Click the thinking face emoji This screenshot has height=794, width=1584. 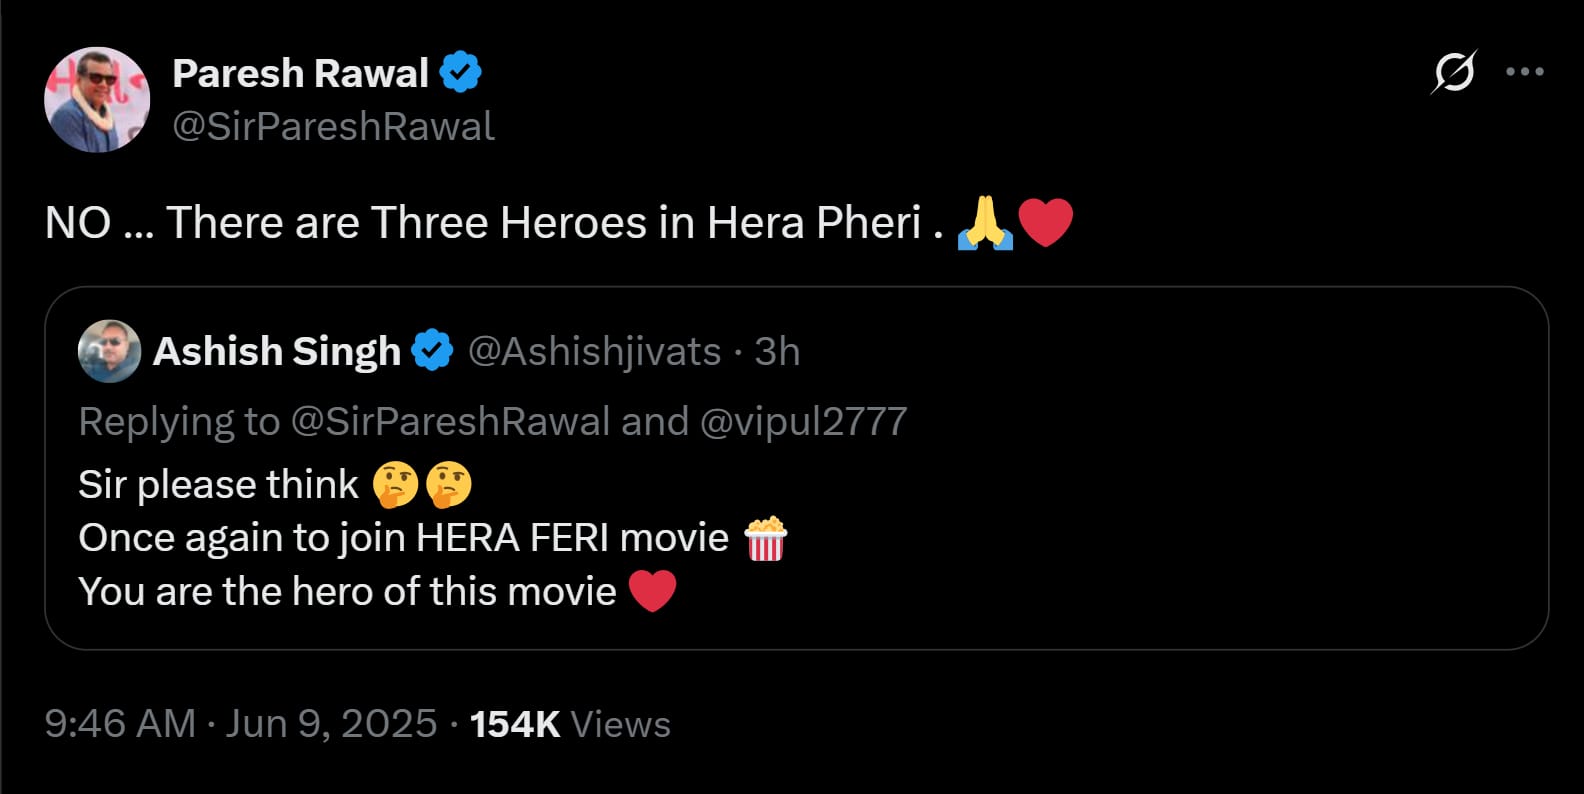(x=396, y=485)
